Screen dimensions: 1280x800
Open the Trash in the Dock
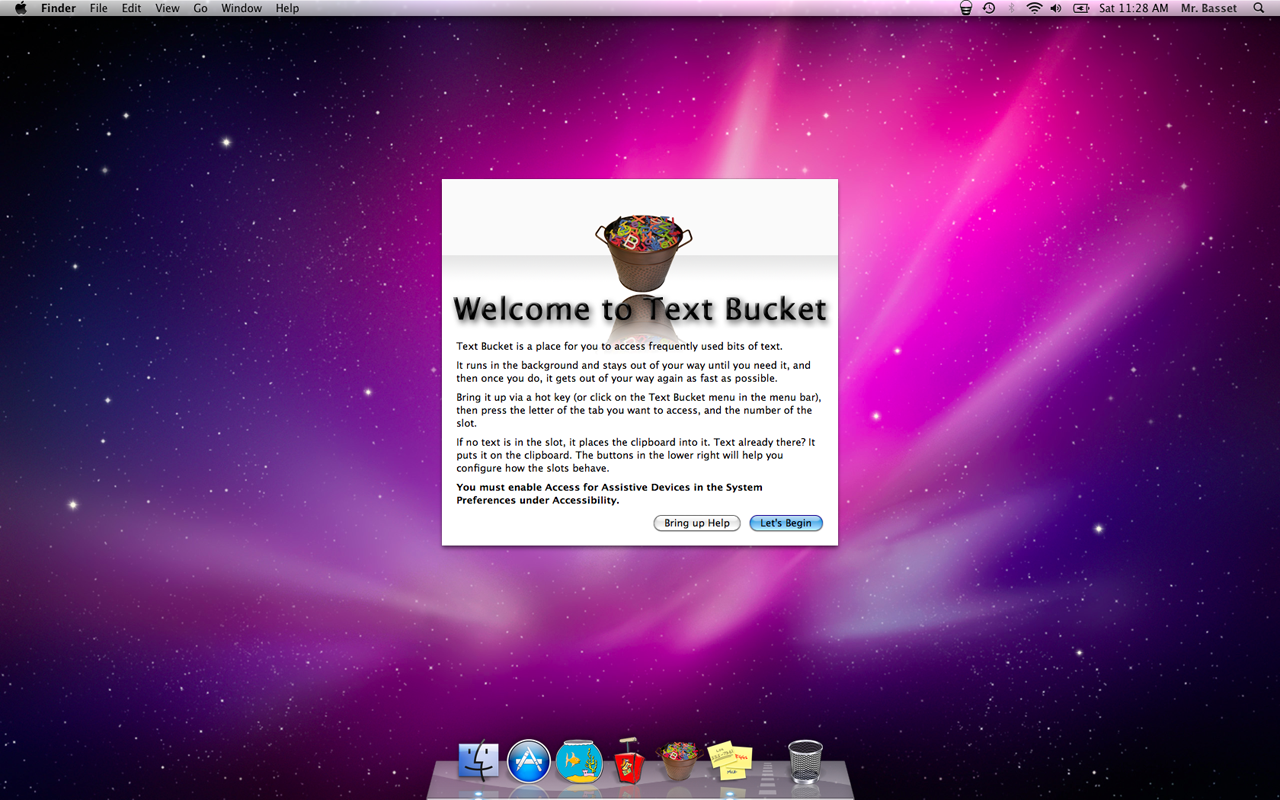coord(805,761)
